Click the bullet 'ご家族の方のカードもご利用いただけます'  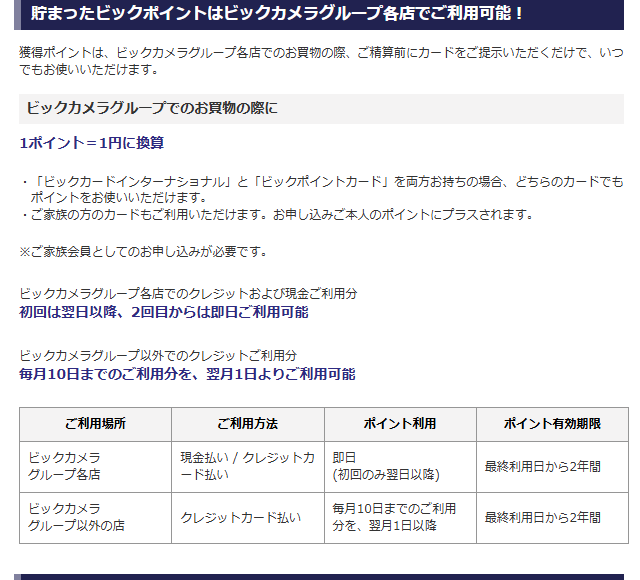(278, 214)
